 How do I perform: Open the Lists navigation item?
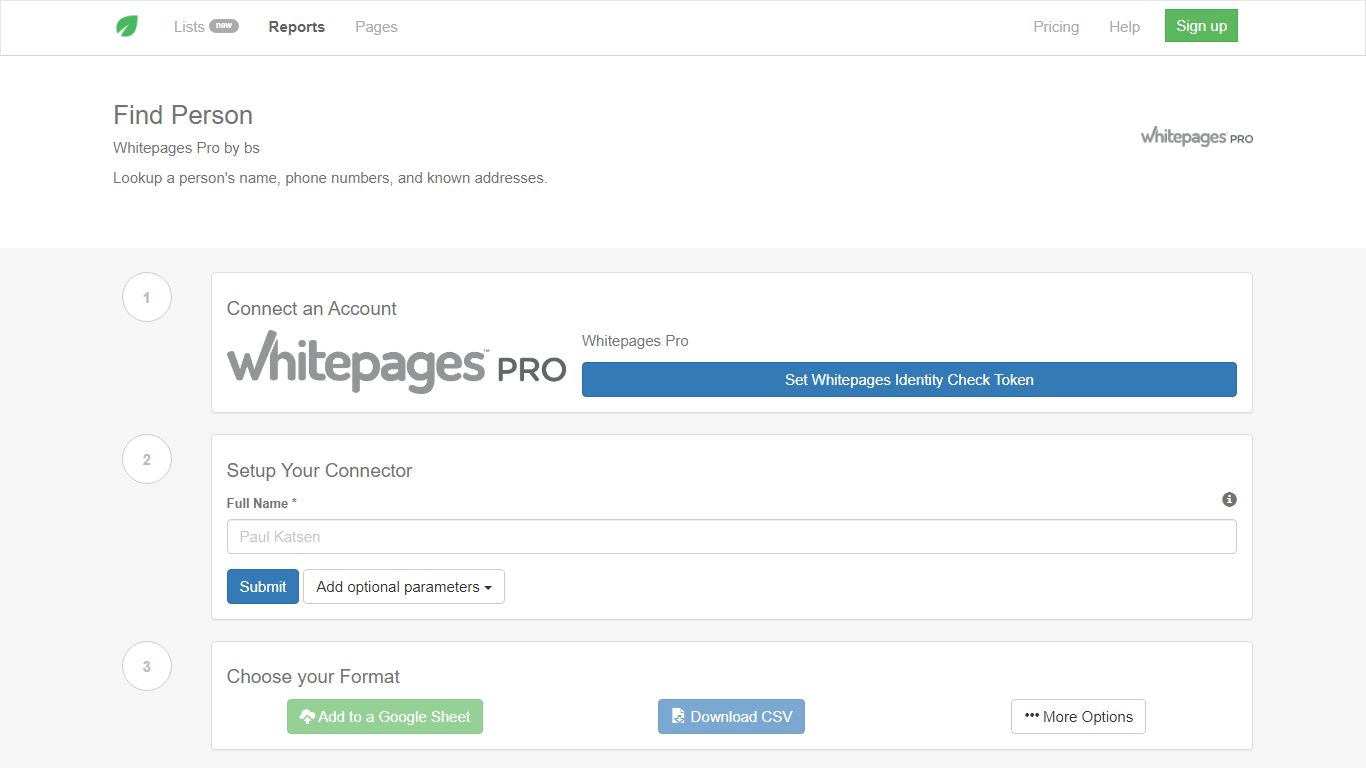[189, 27]
